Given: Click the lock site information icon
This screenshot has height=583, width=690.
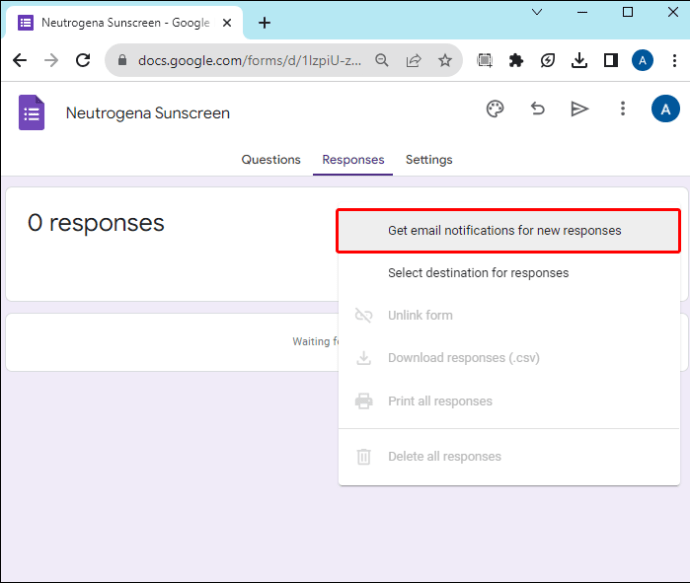Looking at the screenshot, I should pos(122,60).
